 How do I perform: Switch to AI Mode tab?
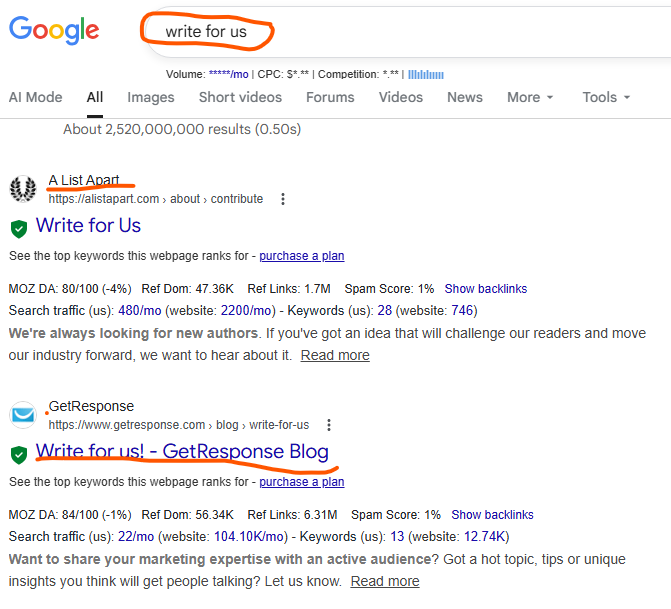click(35, 97)
